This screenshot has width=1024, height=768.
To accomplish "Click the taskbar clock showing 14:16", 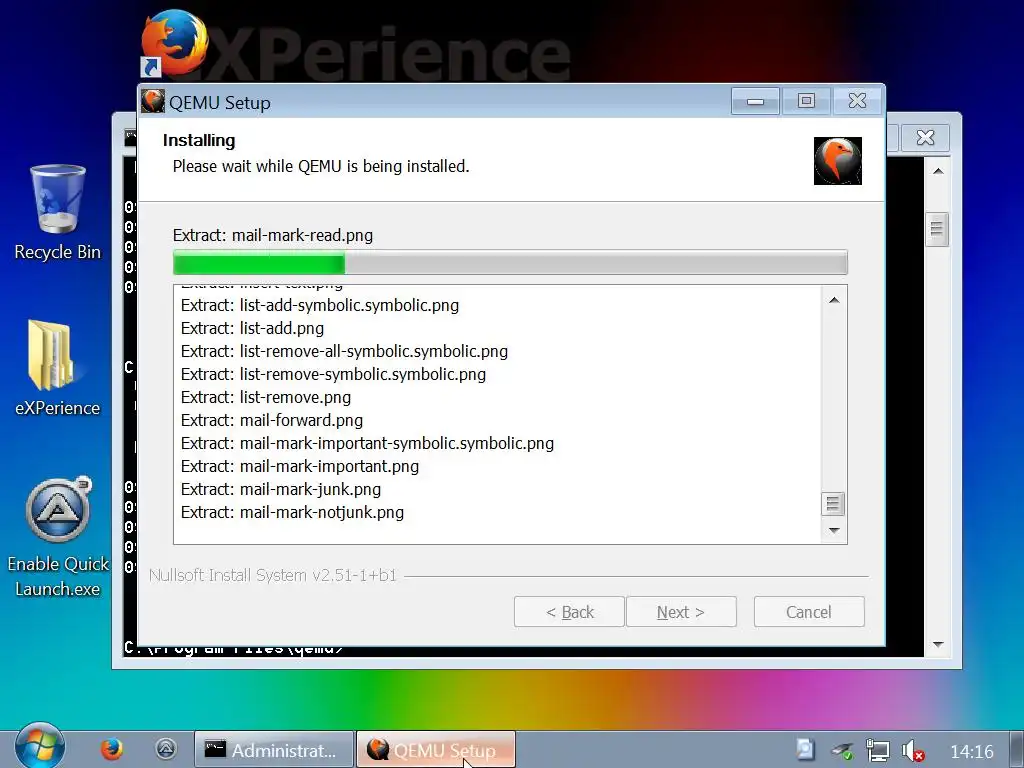I will coord(972,752).
